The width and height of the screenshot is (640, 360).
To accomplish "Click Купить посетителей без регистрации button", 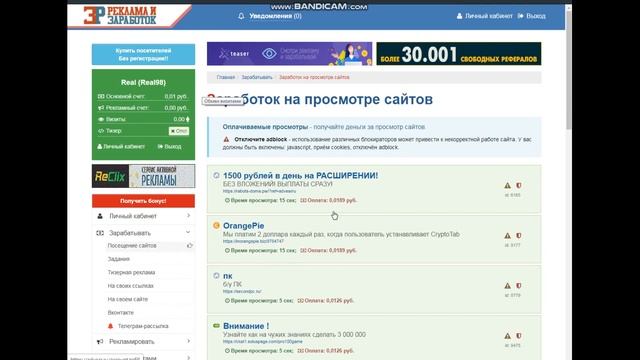I will click(x=143, y=55).
